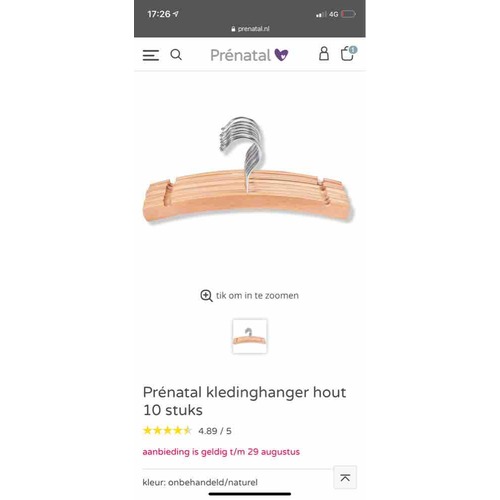Image resolution: width=500 pixels, height=500 pixels.
Task: Click the cart item count badge
Action: click(x=353, y=50)
